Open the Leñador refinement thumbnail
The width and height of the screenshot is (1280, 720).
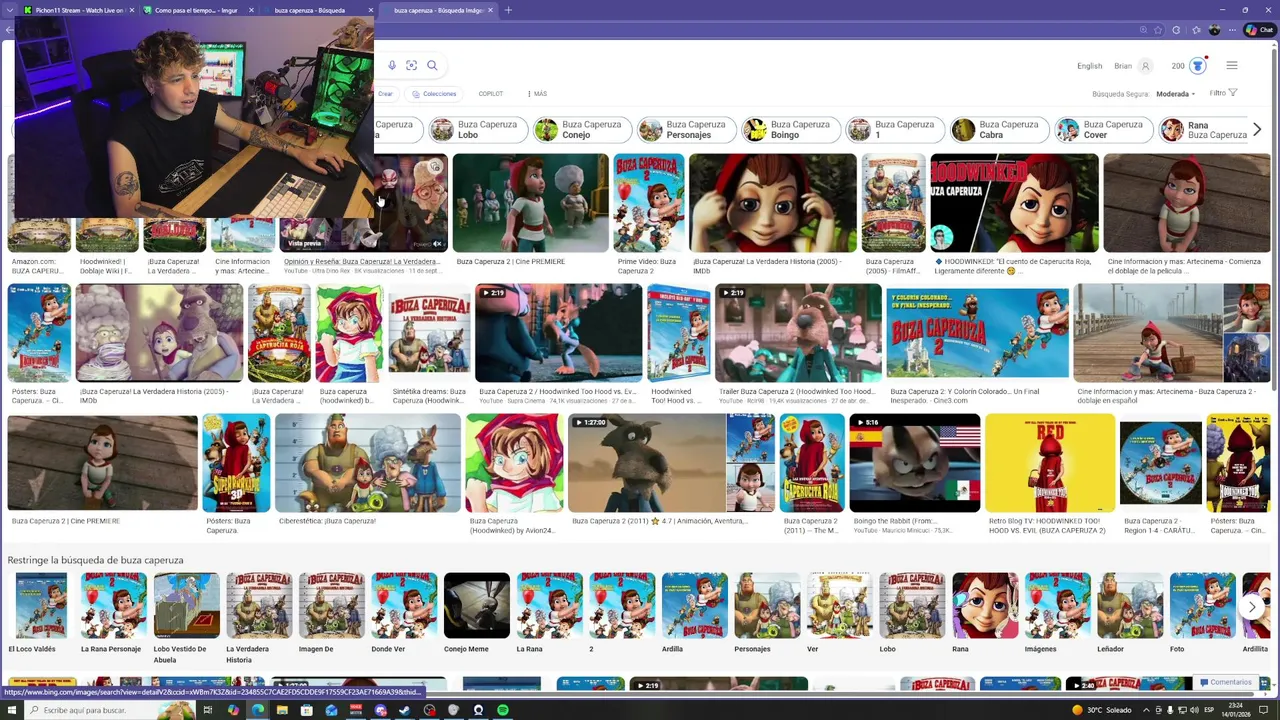pos(1130,613)
